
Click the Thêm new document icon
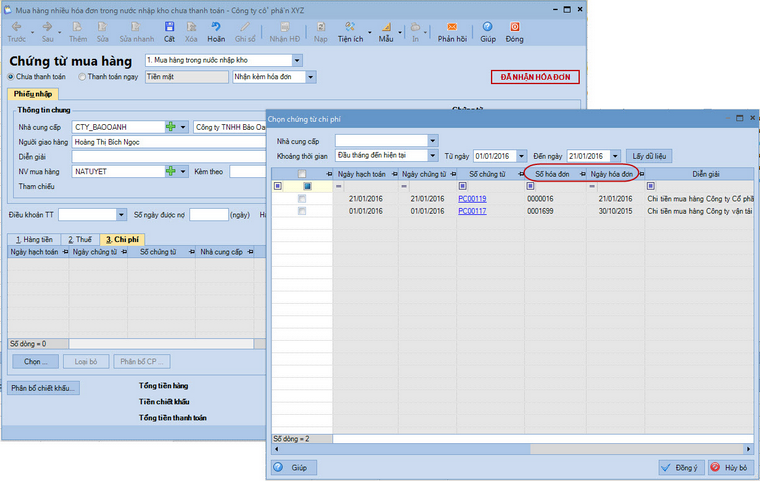pyautogui.click(x=77, y=27)
